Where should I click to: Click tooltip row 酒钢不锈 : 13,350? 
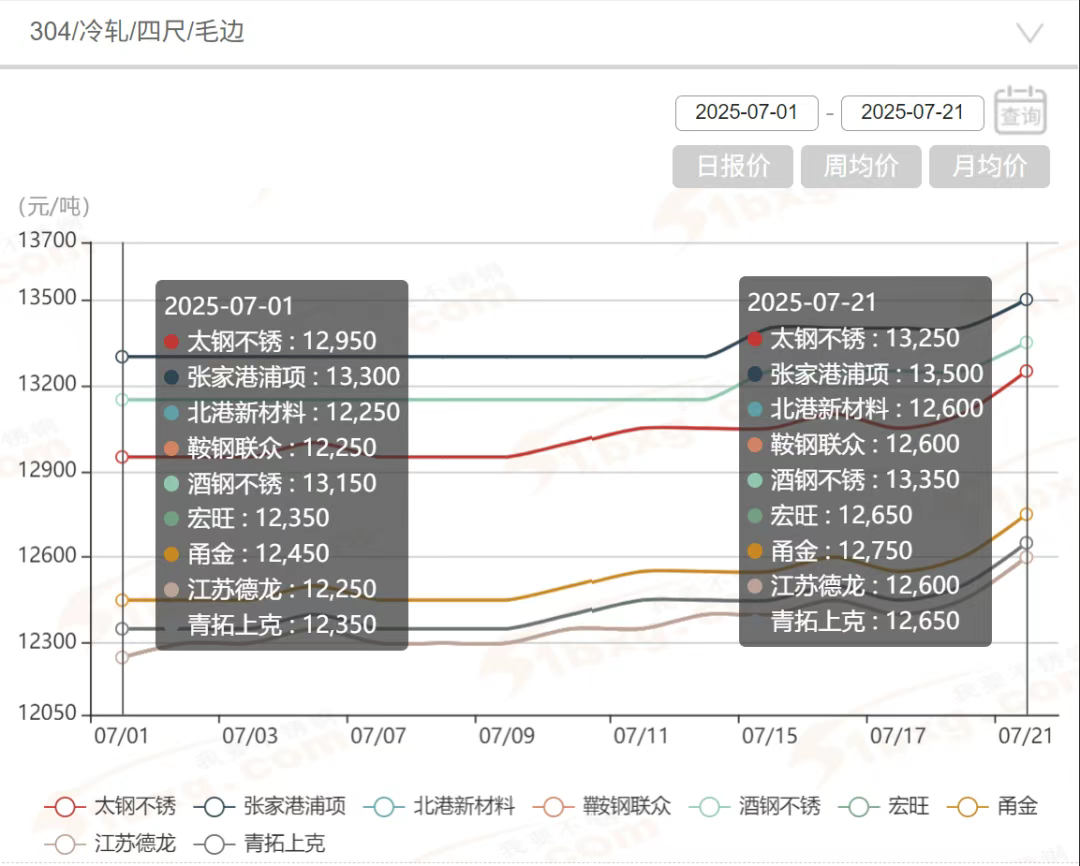click(854, 480)
